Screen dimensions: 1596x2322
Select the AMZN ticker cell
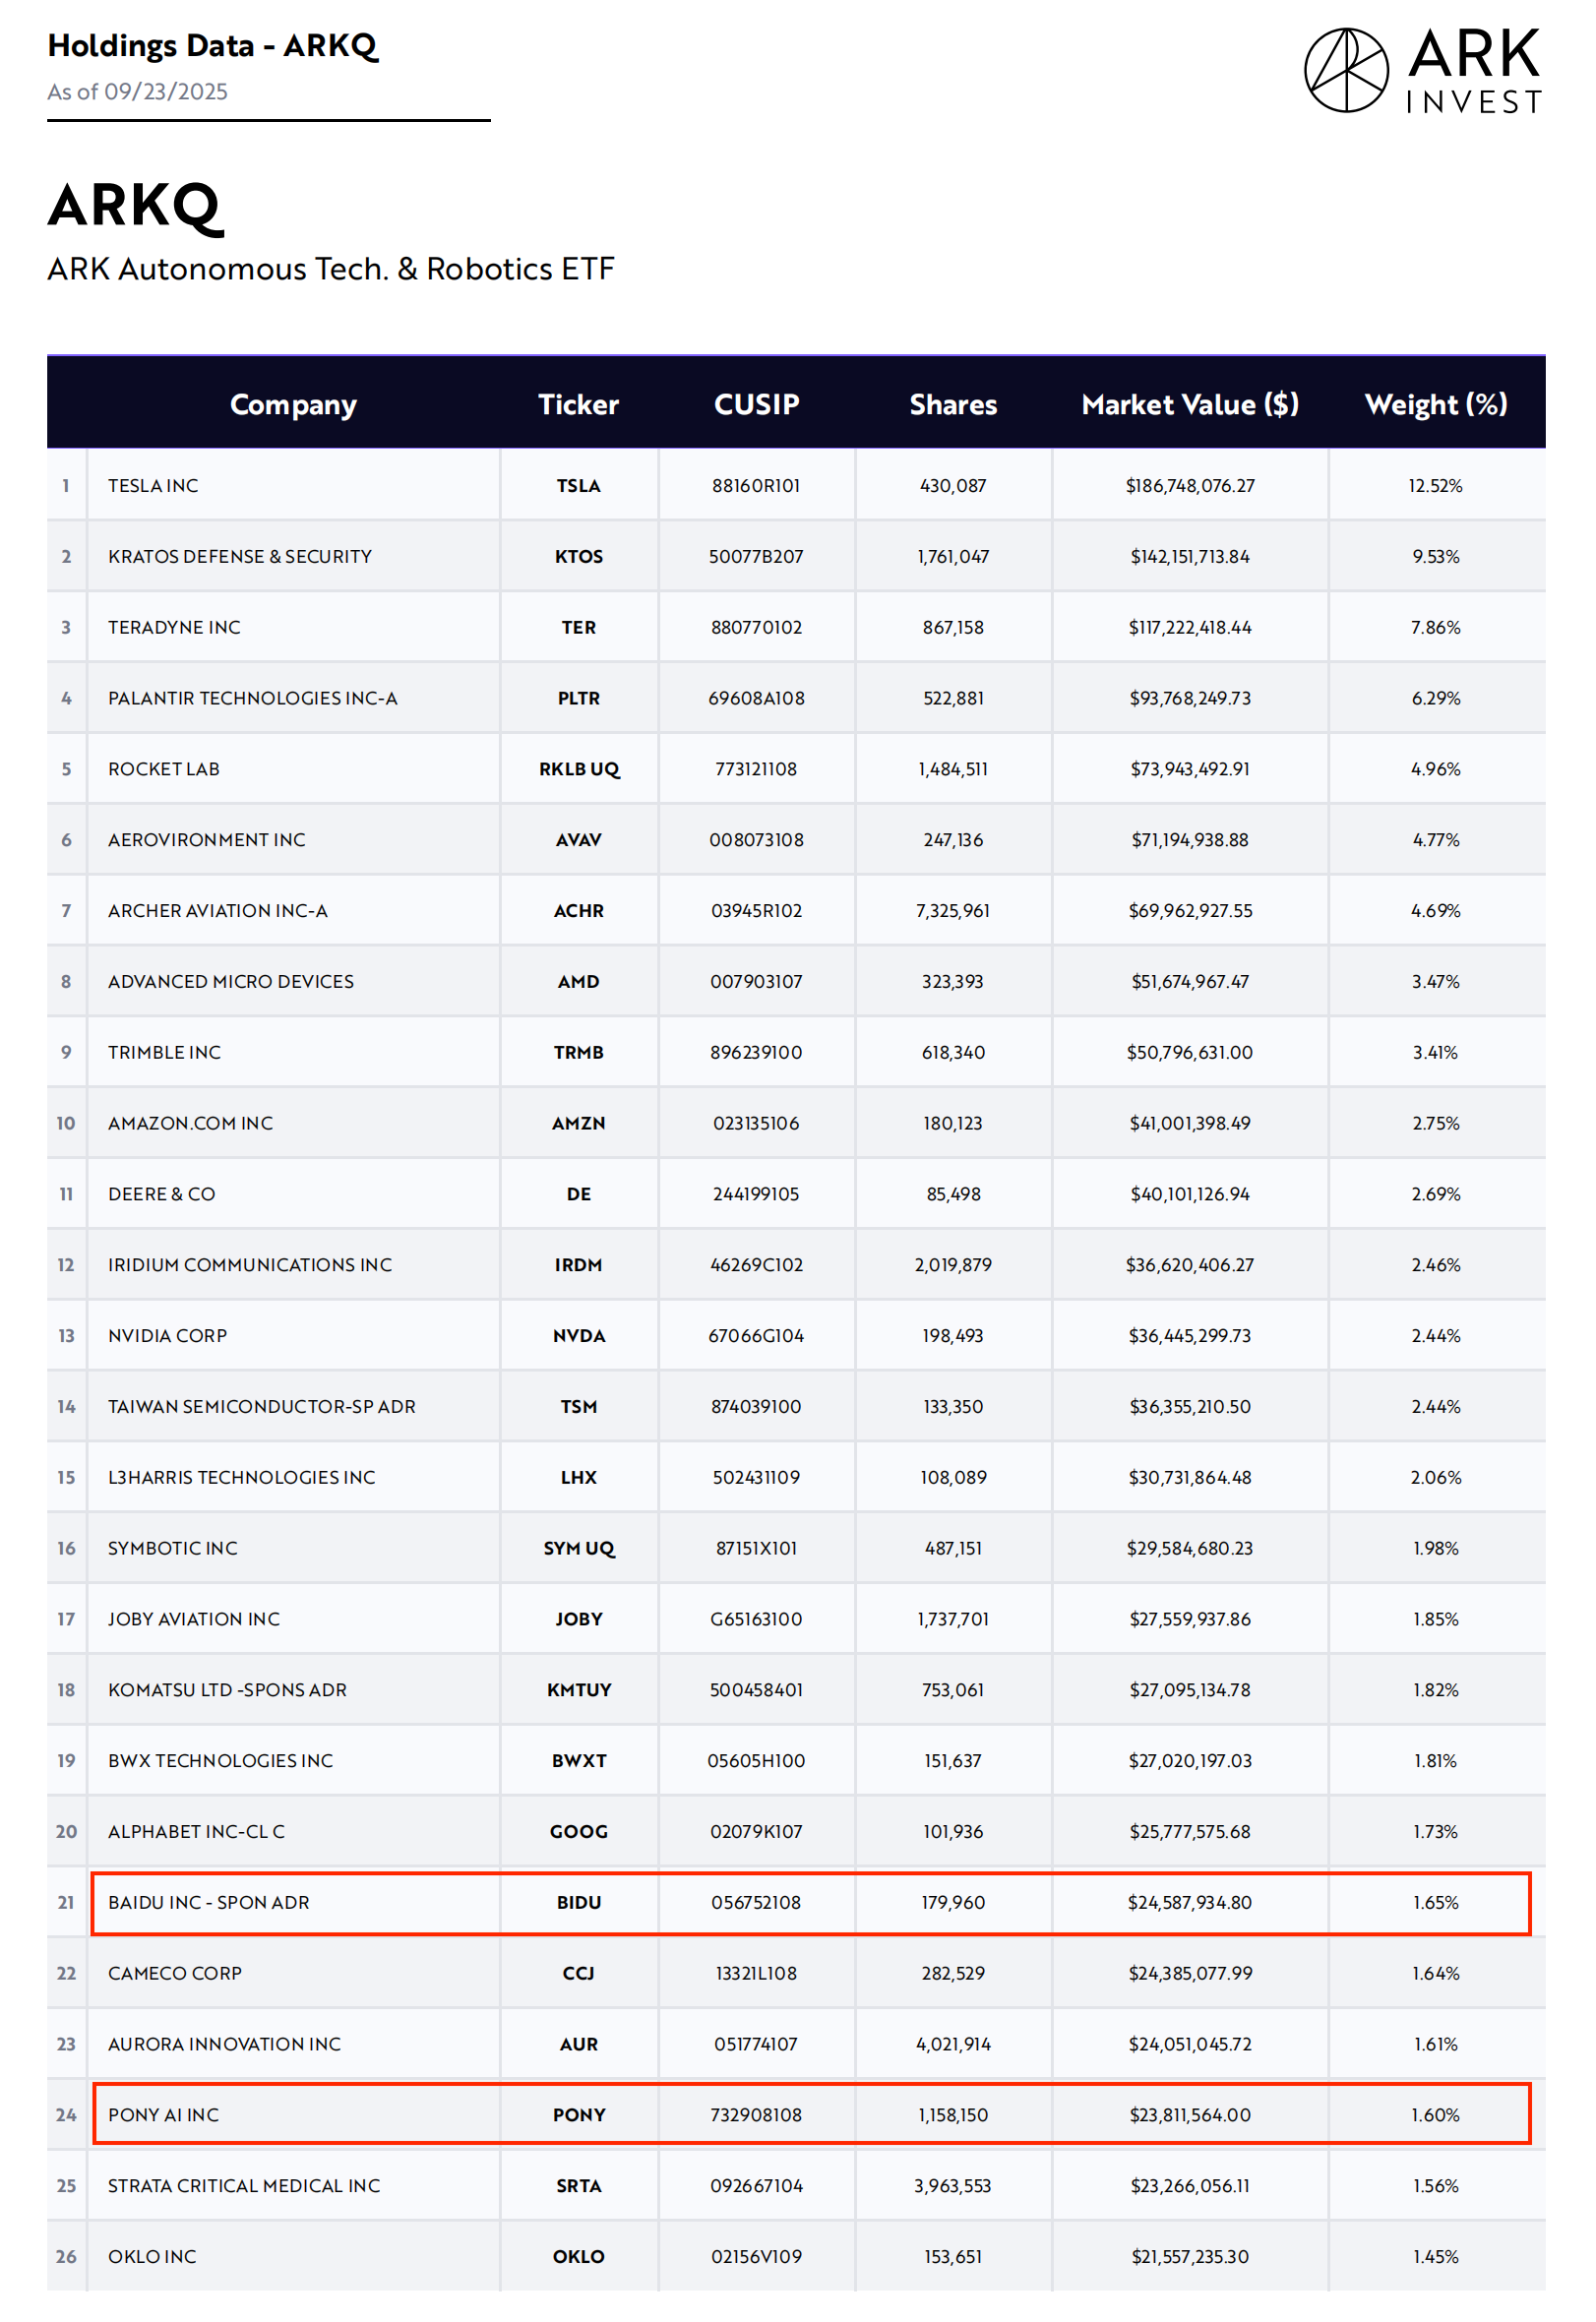(x=579, y=1125)
